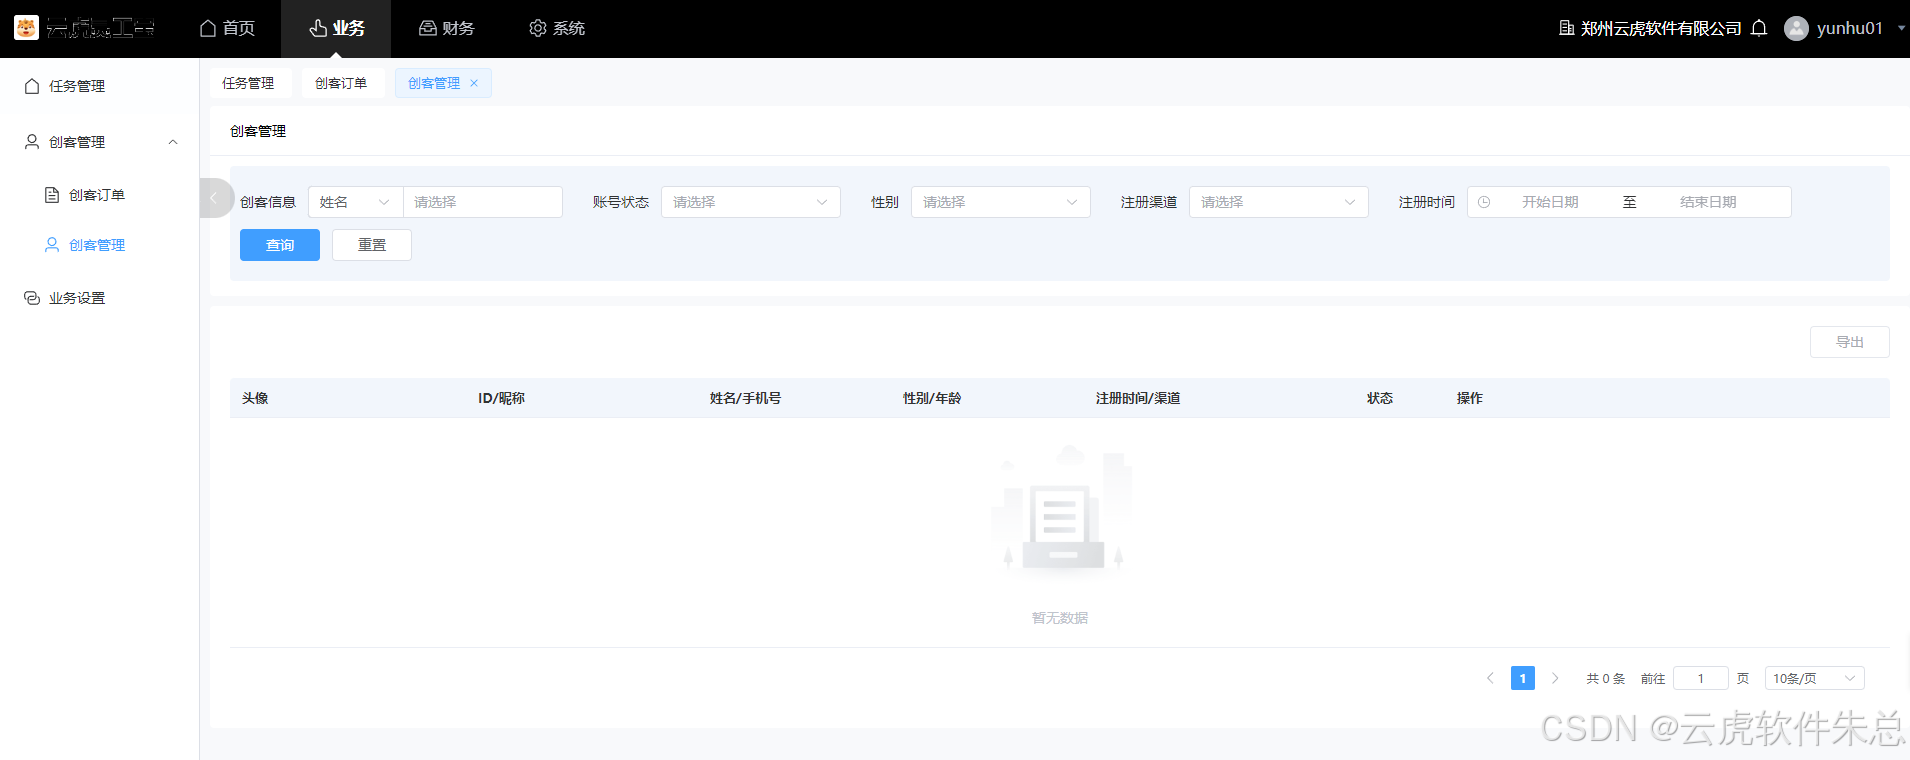Collapse sidebar using the arrow handle
This screenshot has width=1910, height=760.
[214, 198]
